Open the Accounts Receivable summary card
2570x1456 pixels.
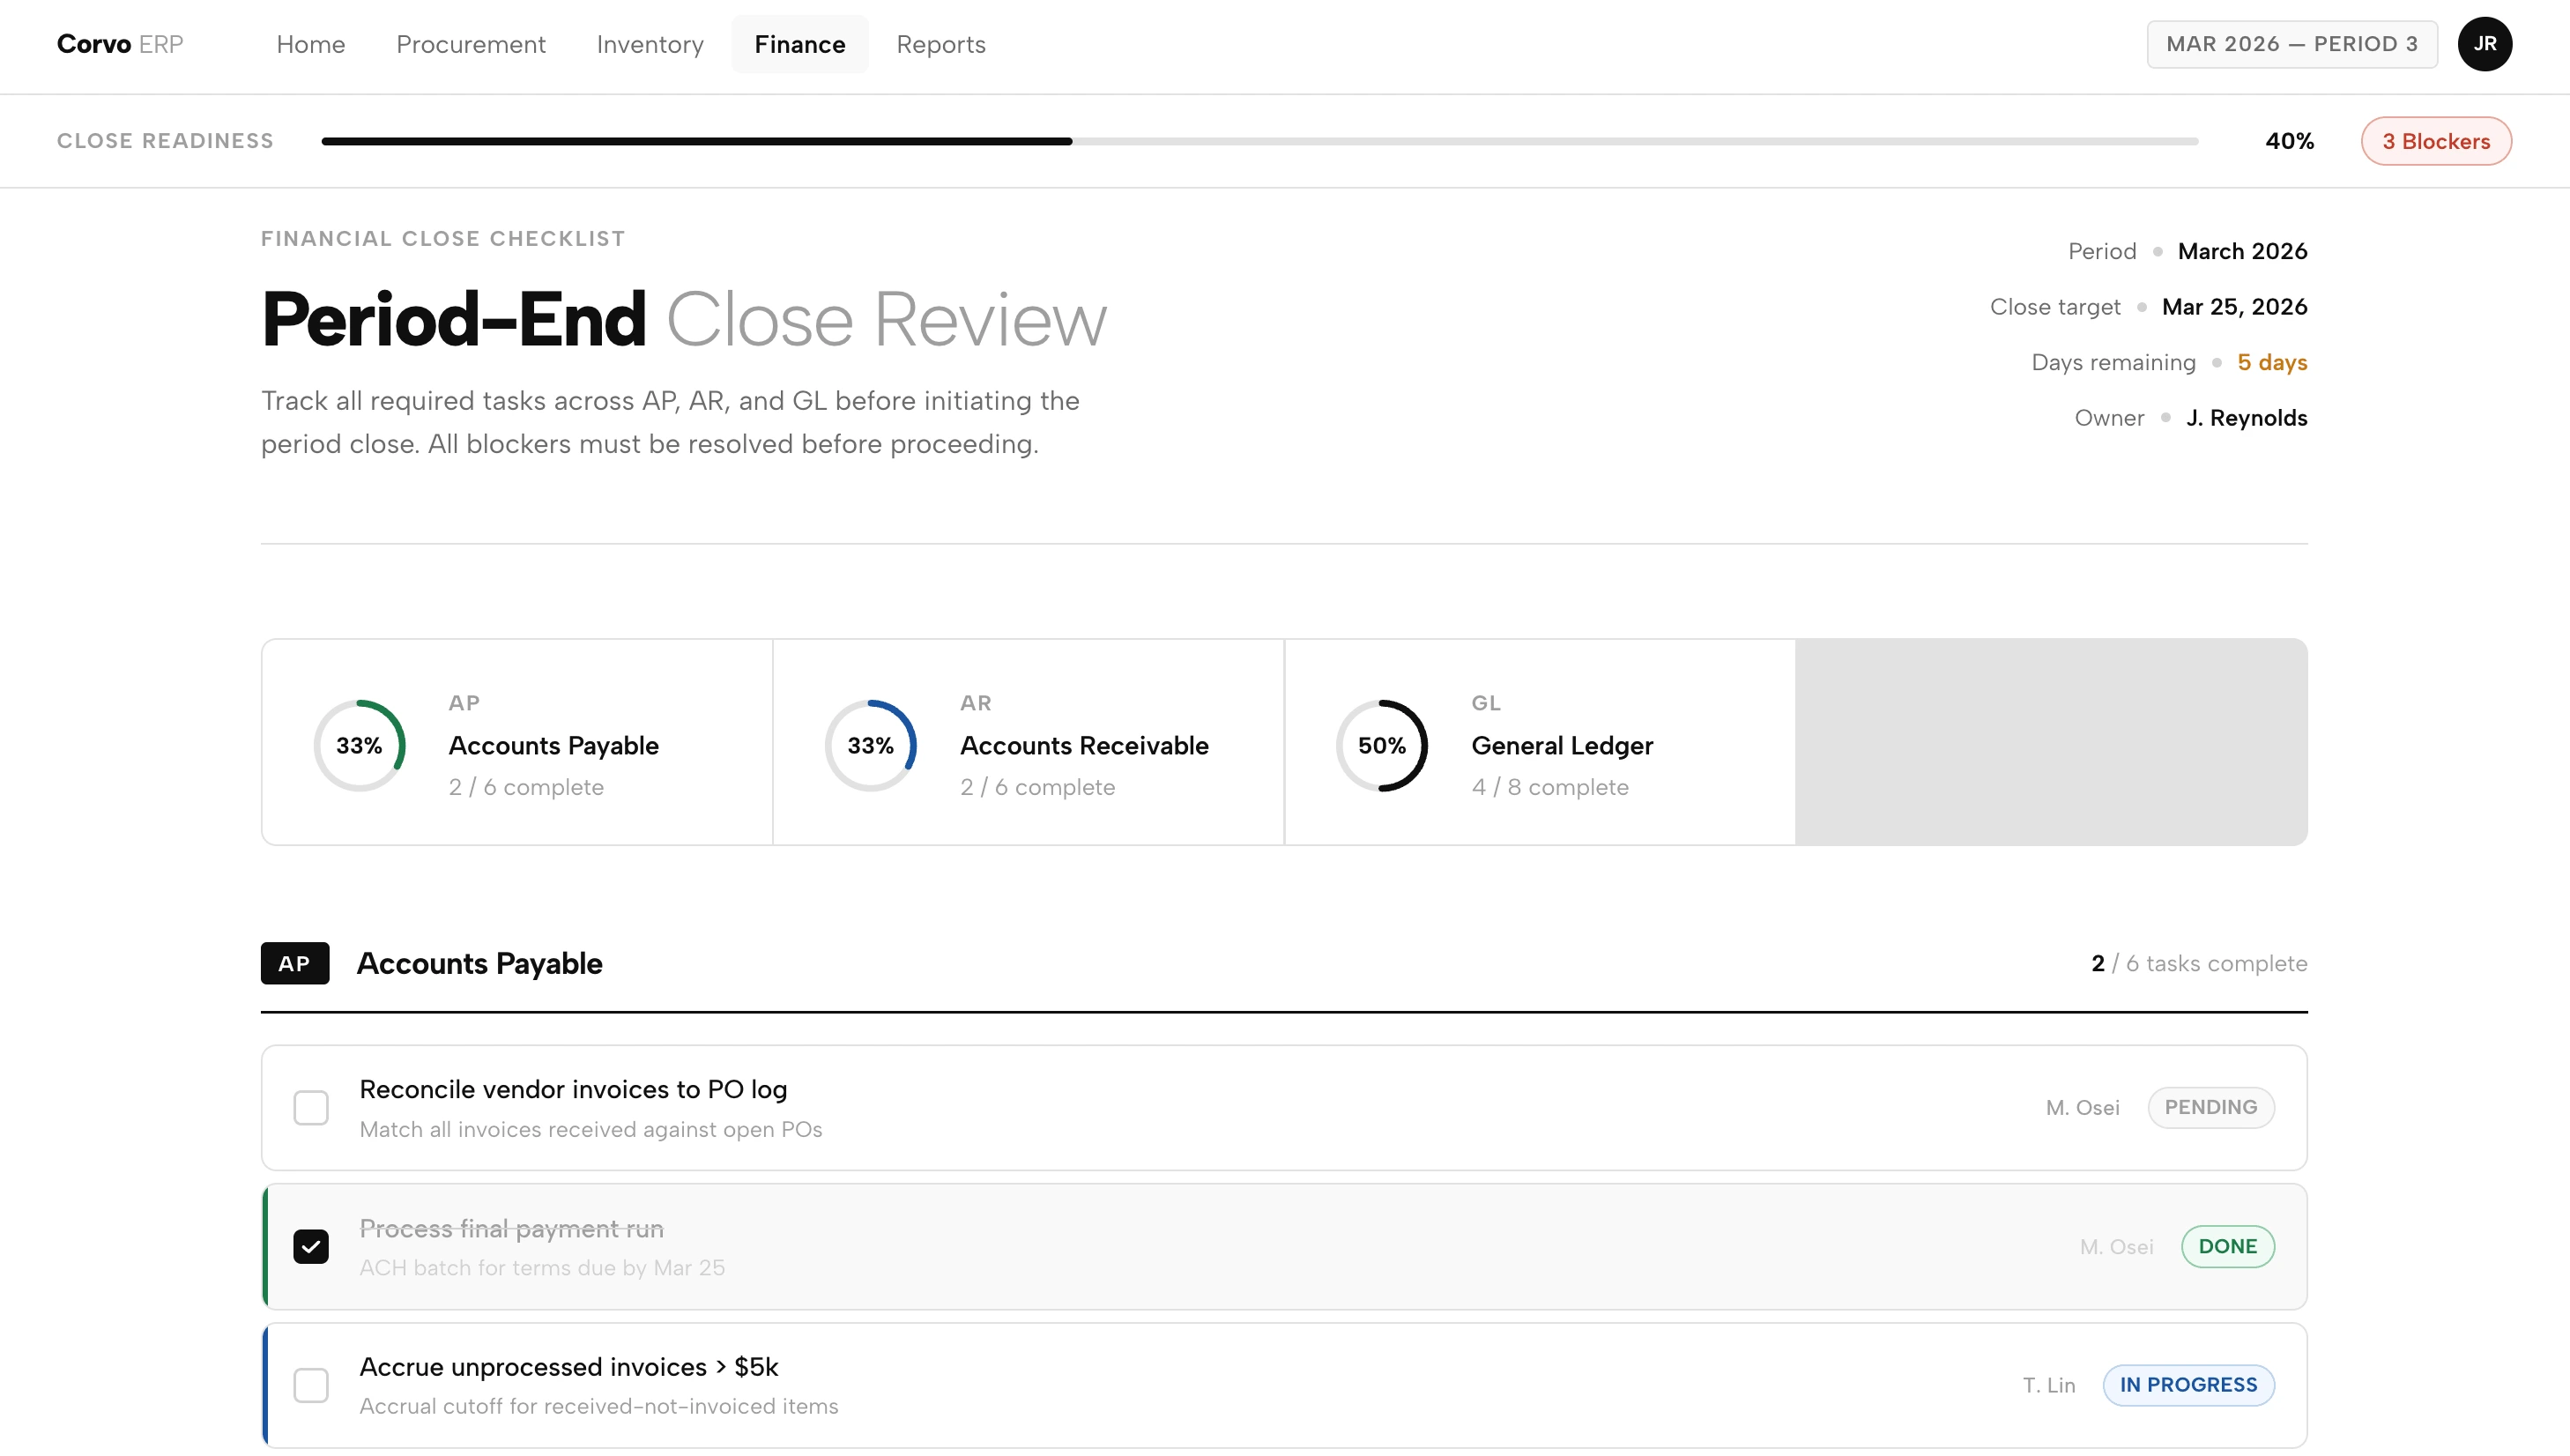click(x=1028, y=742)
